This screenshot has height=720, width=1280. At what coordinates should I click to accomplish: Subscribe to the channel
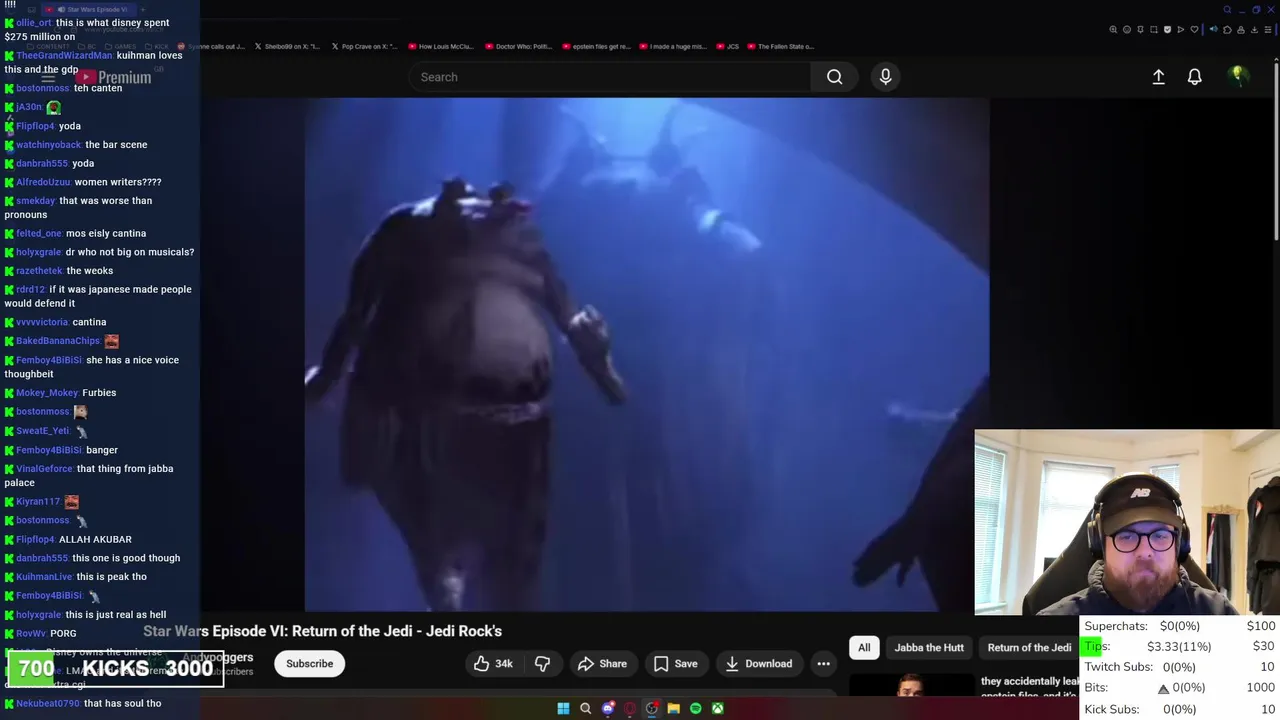tap(309, 664)
